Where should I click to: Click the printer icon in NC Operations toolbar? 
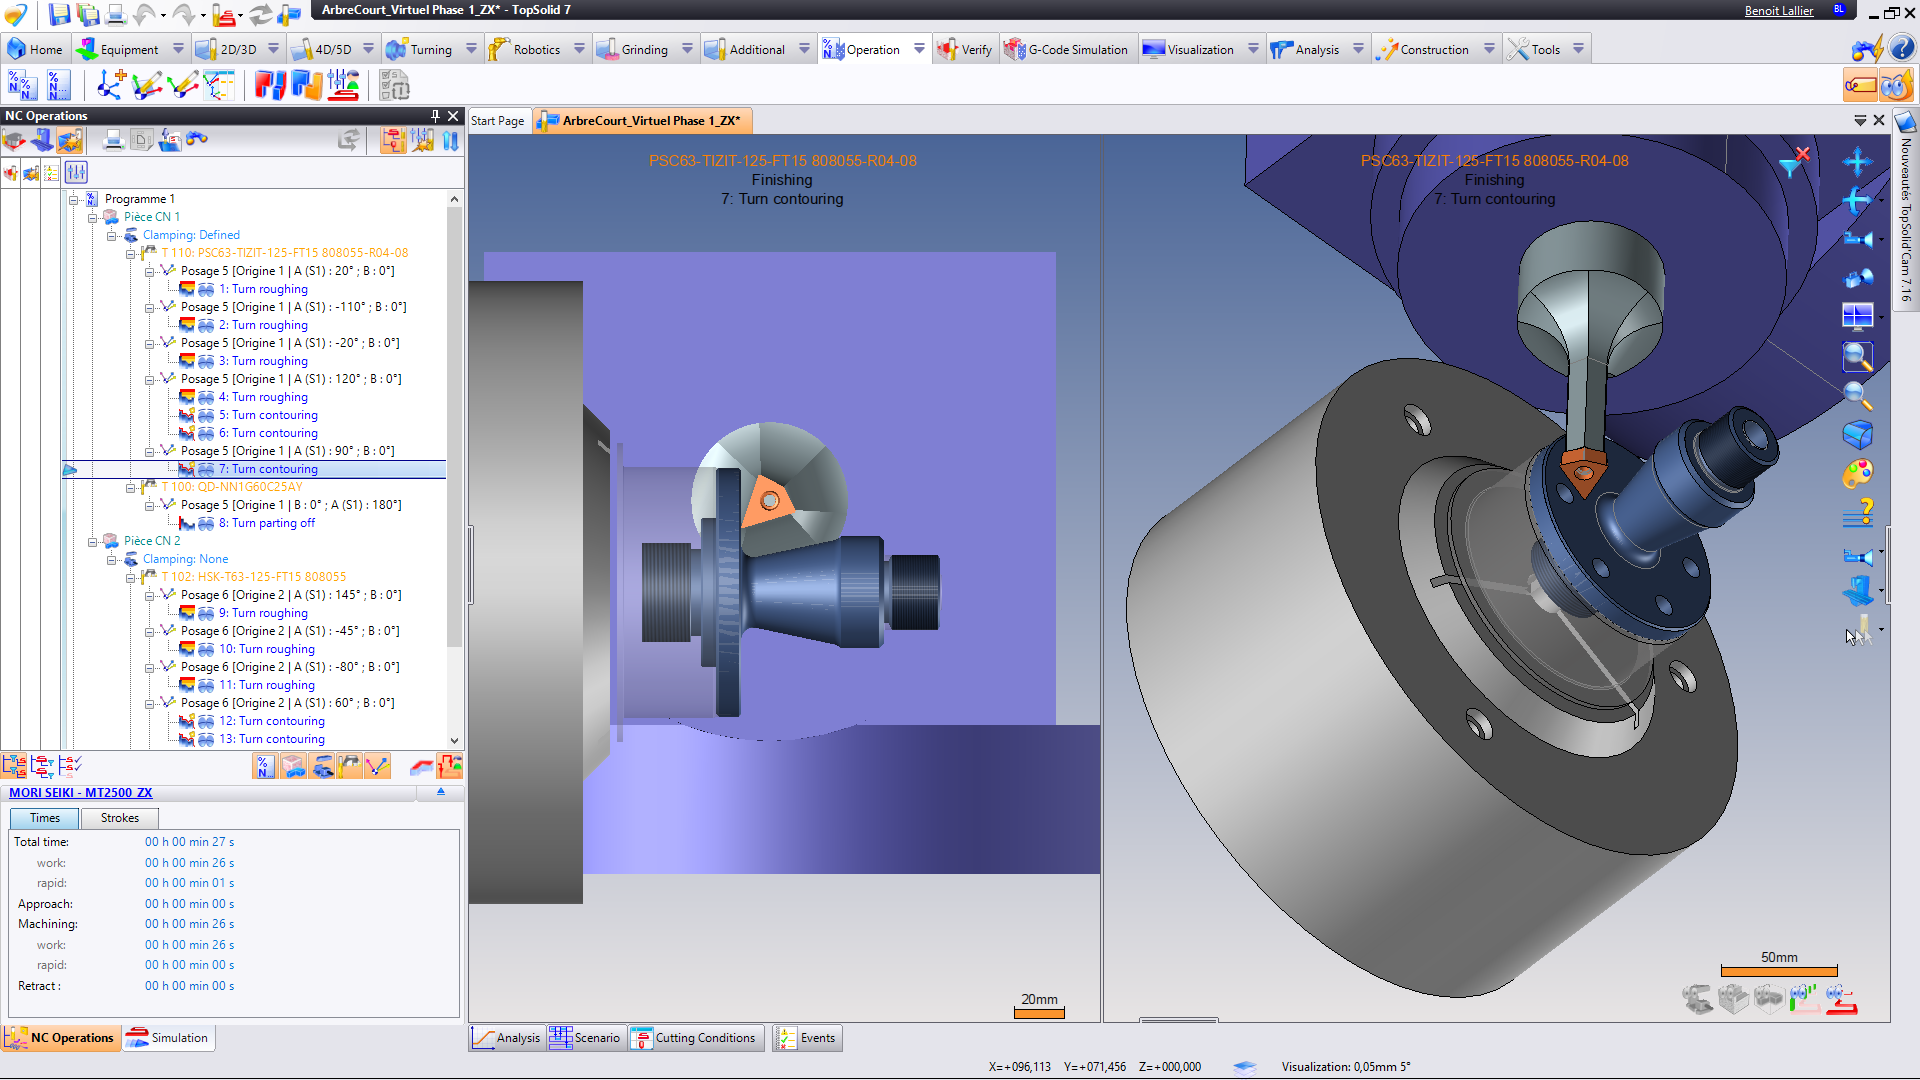click(113, 141)
